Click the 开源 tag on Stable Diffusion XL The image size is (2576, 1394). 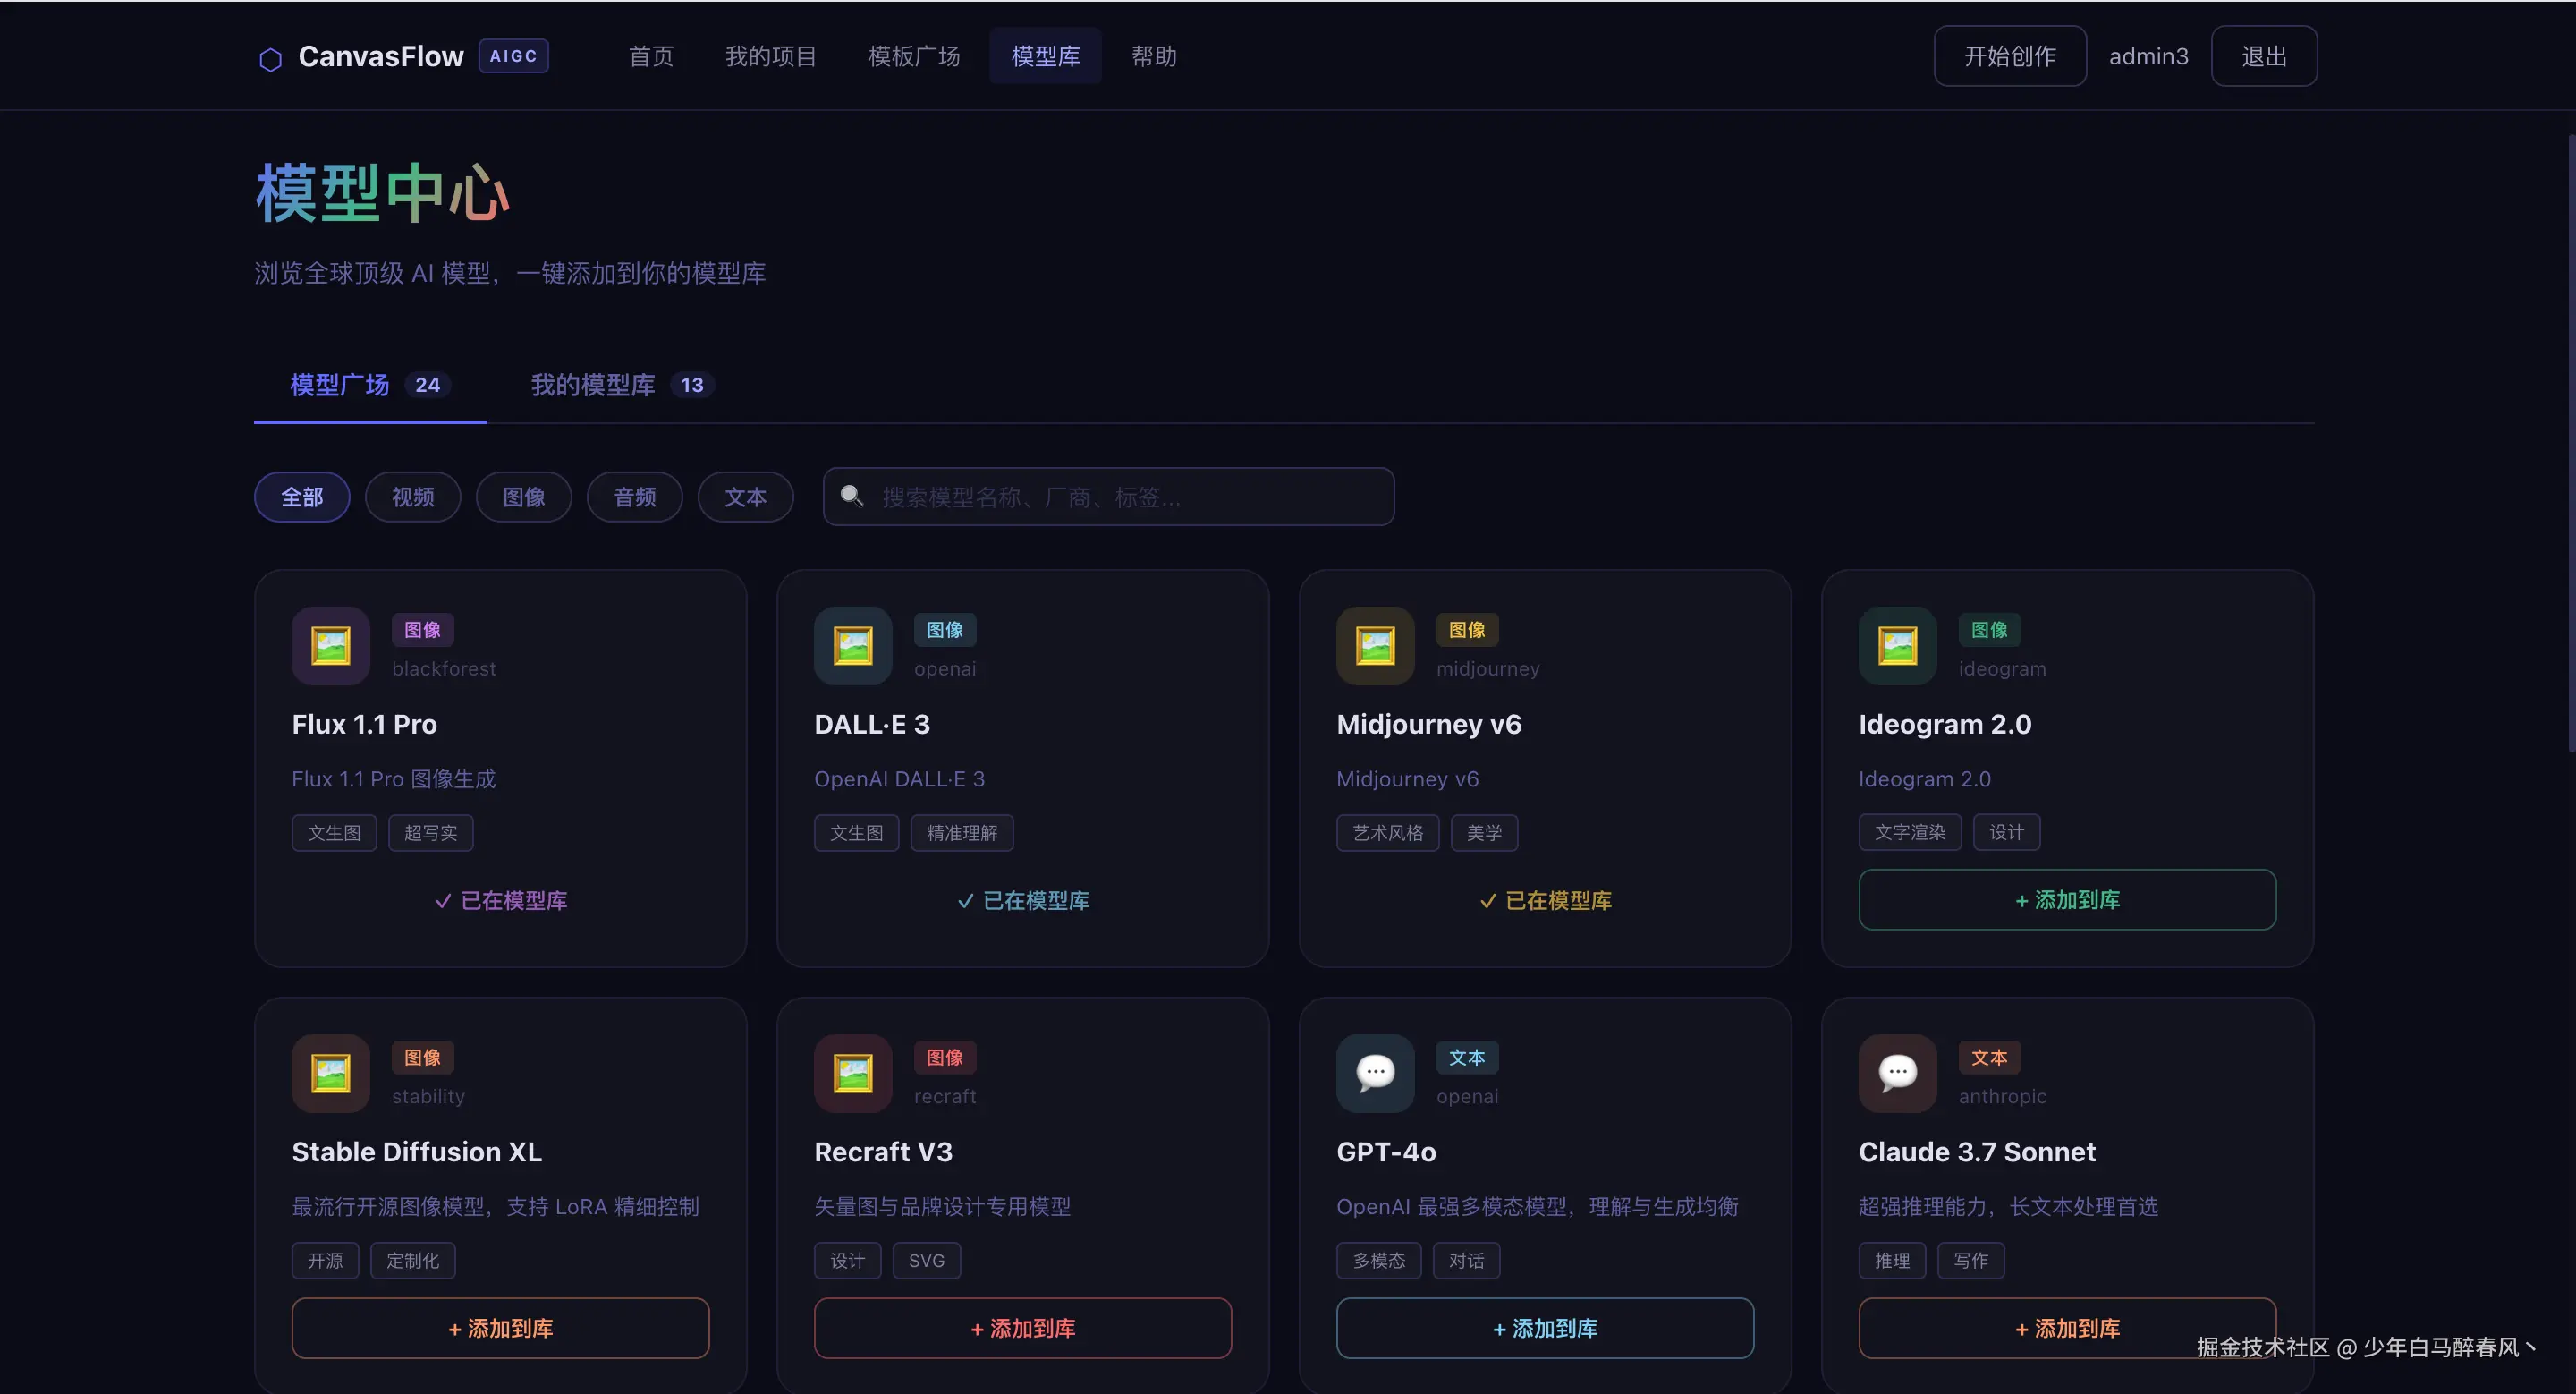coord(325,1261)
